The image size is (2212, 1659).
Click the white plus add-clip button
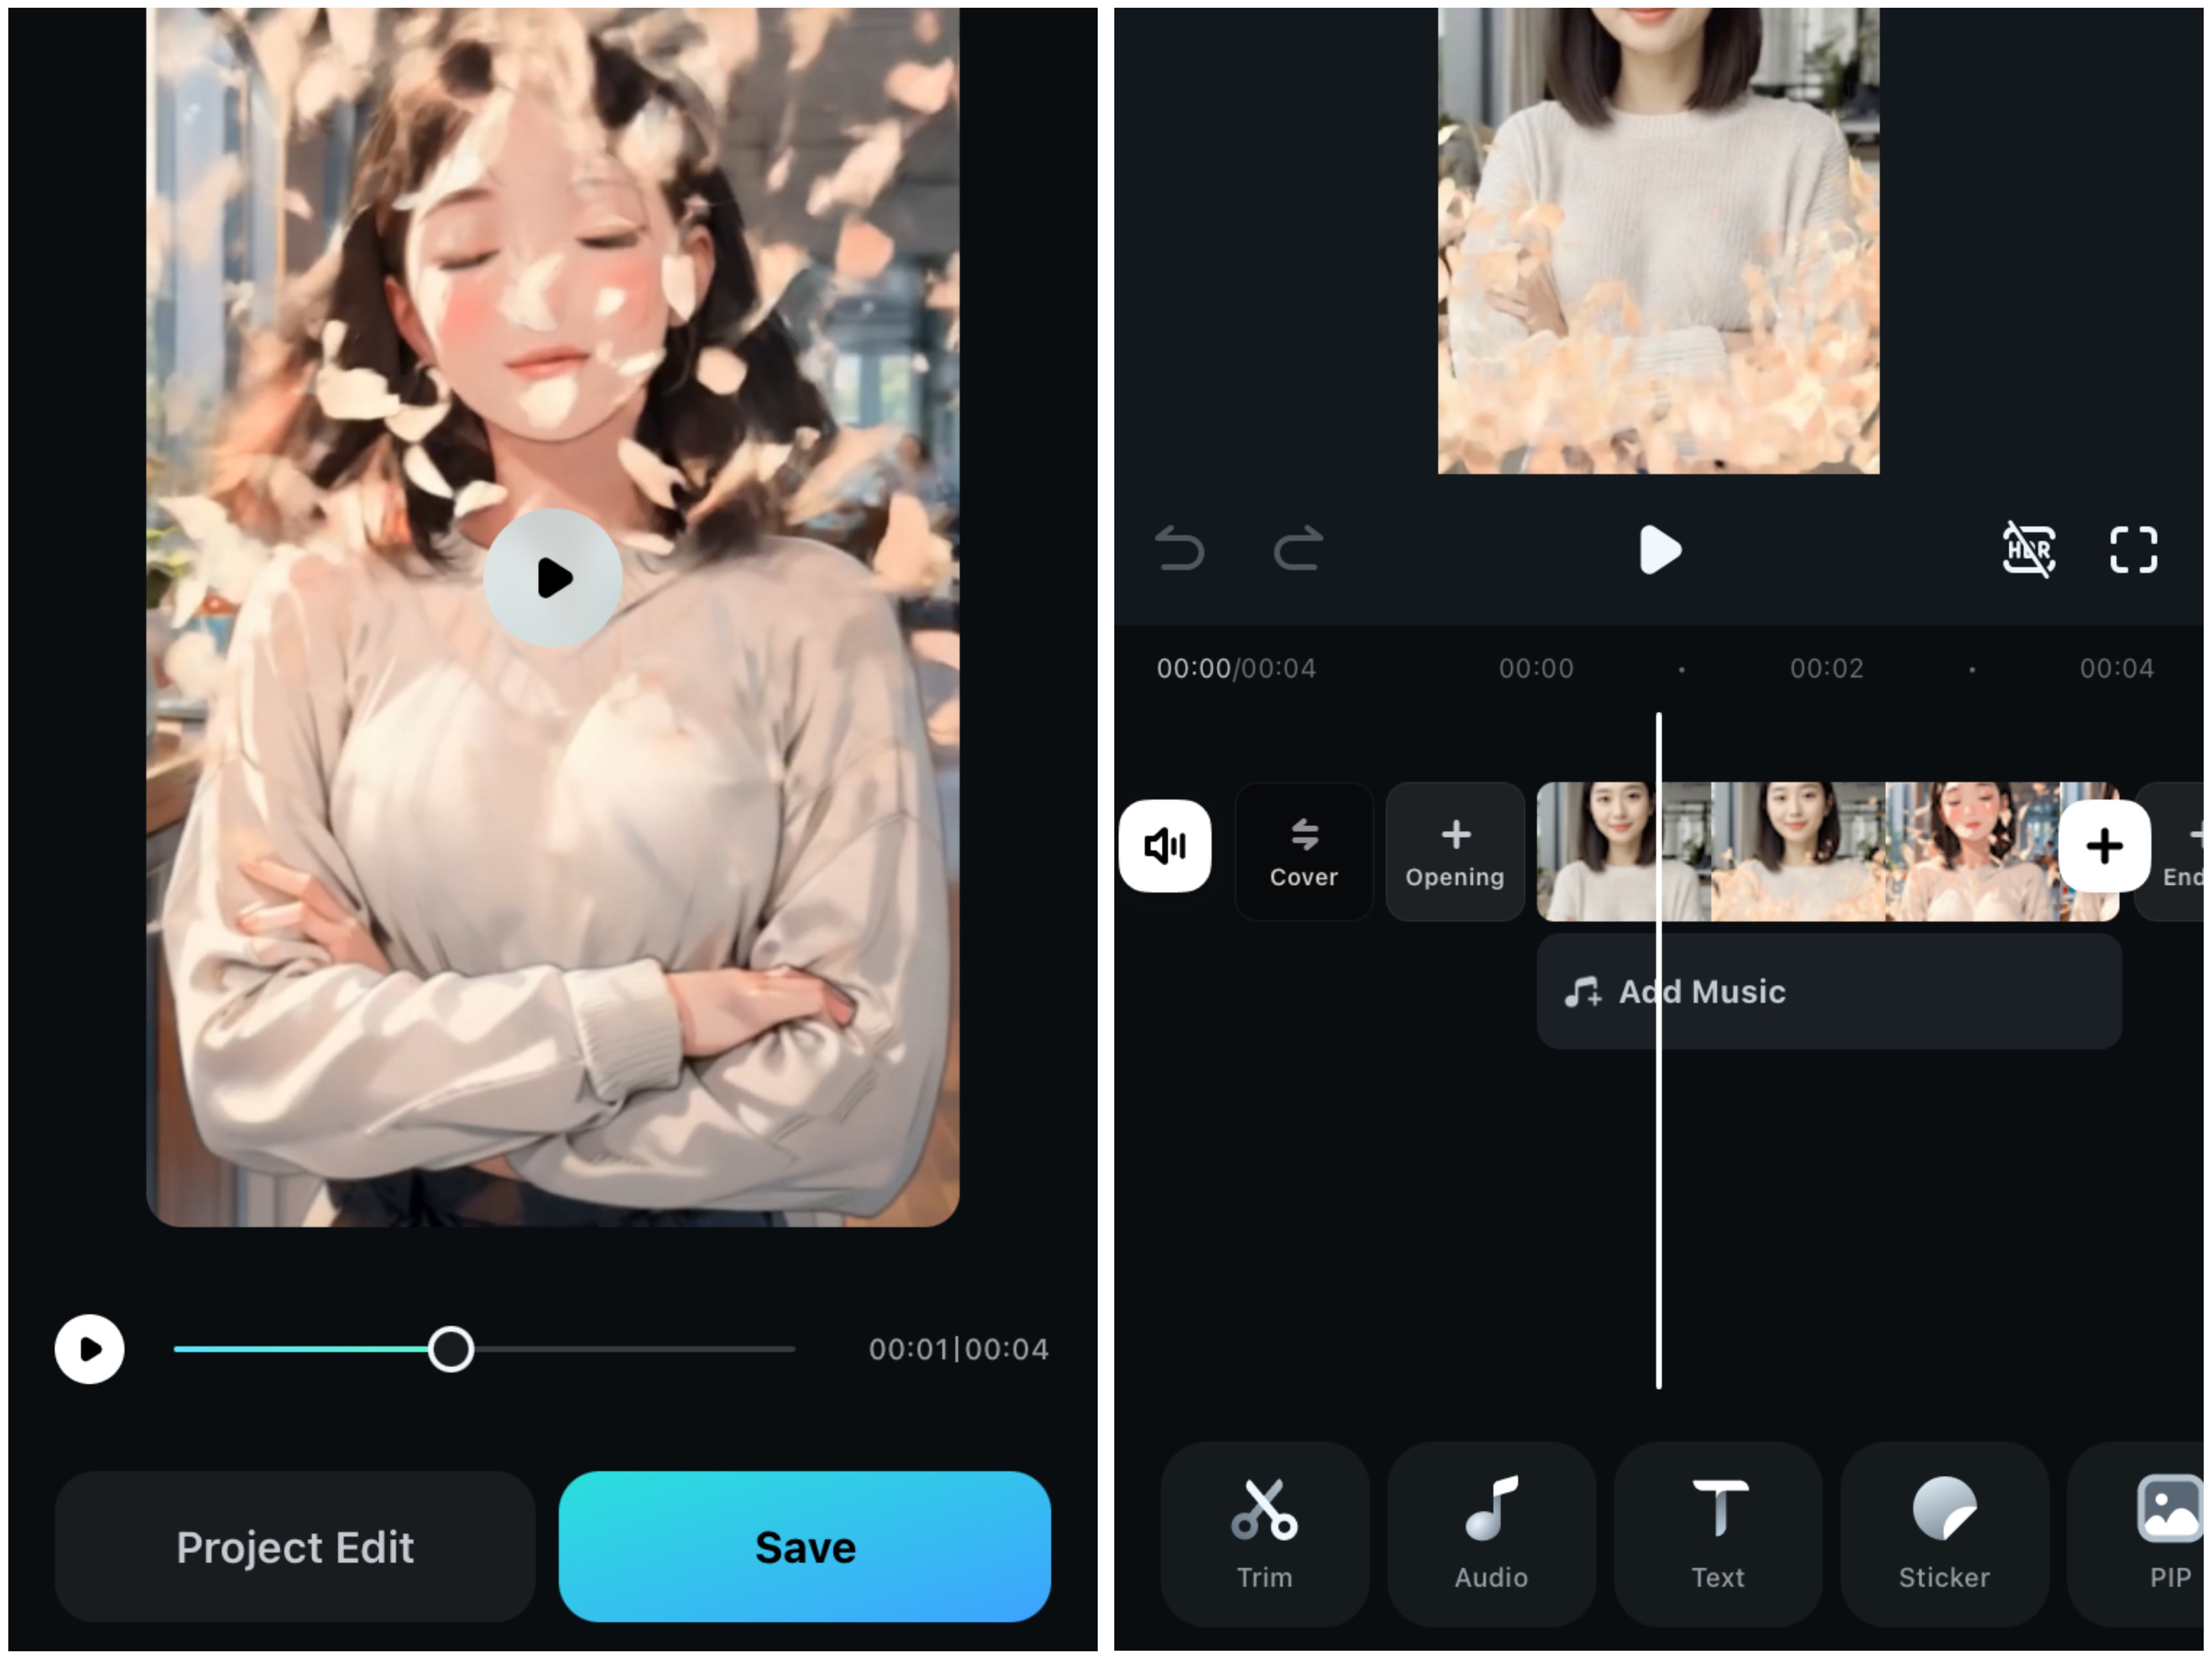coord(2104,846)
